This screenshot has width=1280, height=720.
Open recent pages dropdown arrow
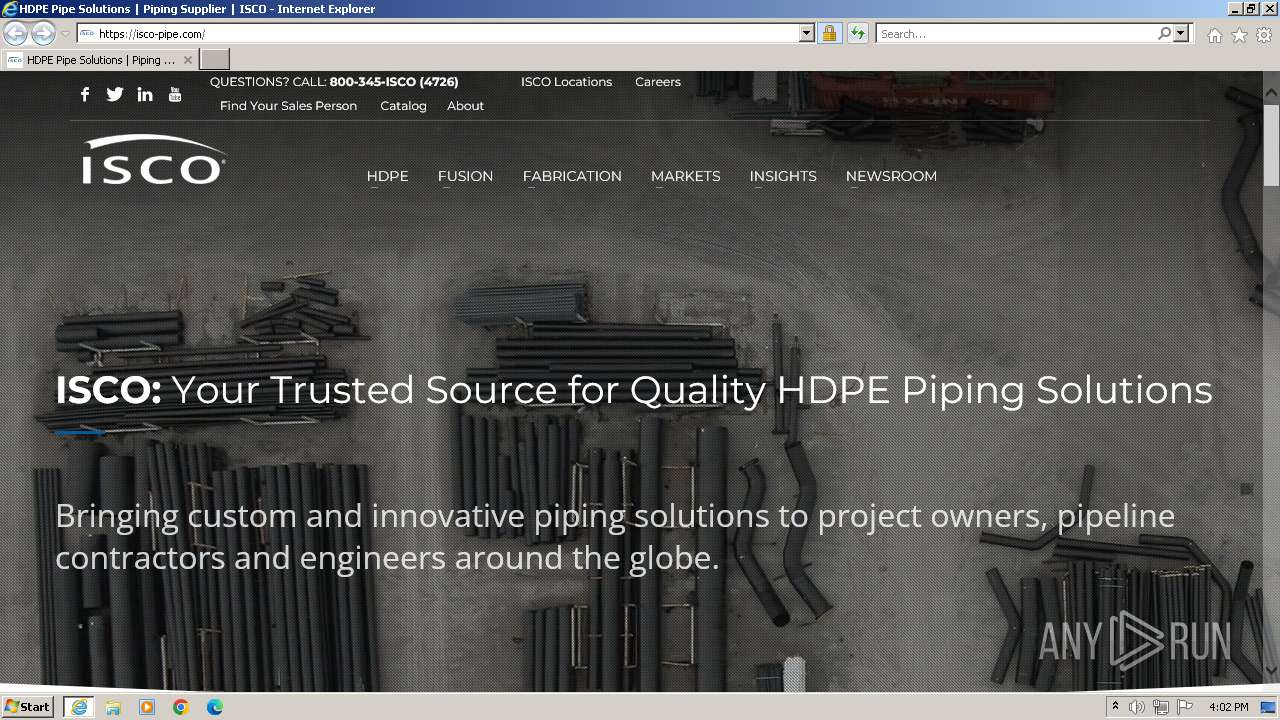(x=65, y=33)
